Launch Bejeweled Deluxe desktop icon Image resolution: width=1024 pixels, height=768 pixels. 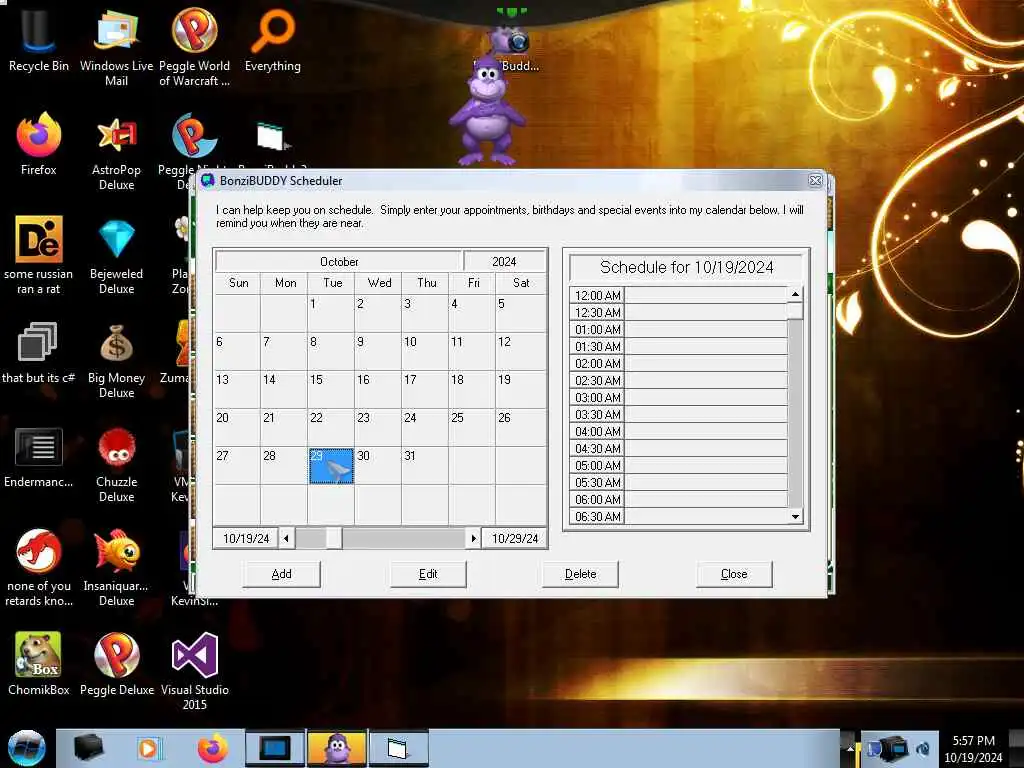[116, 255]
